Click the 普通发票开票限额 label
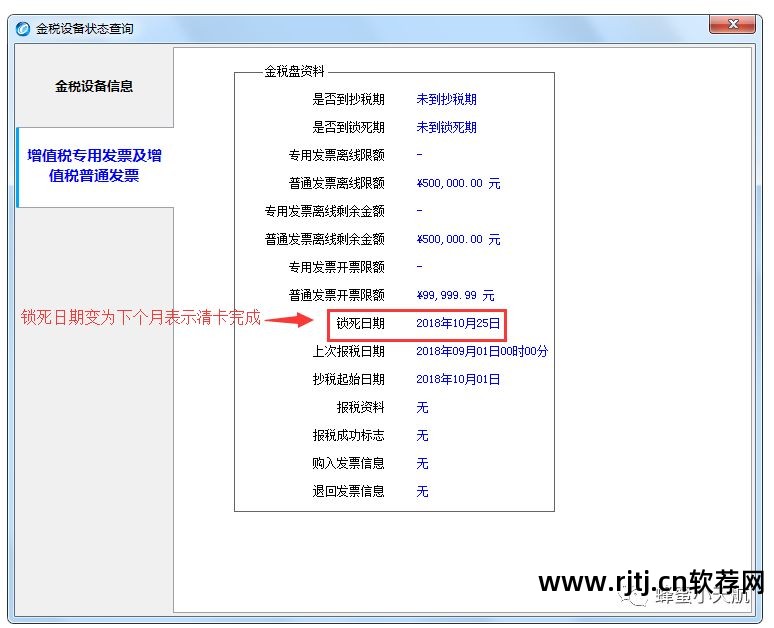774x628 pixels. 336,295
